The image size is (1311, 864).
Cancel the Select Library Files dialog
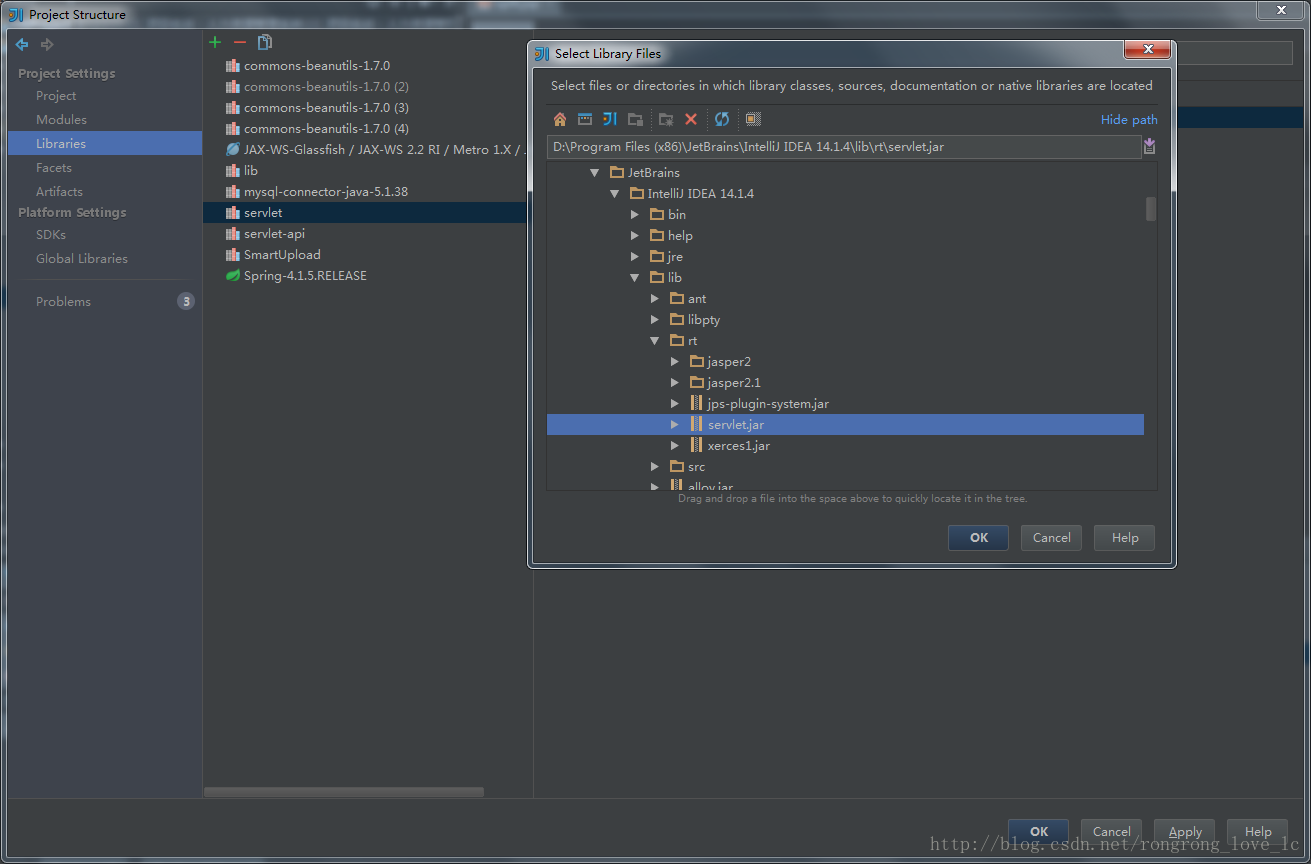click(1051, 538)
